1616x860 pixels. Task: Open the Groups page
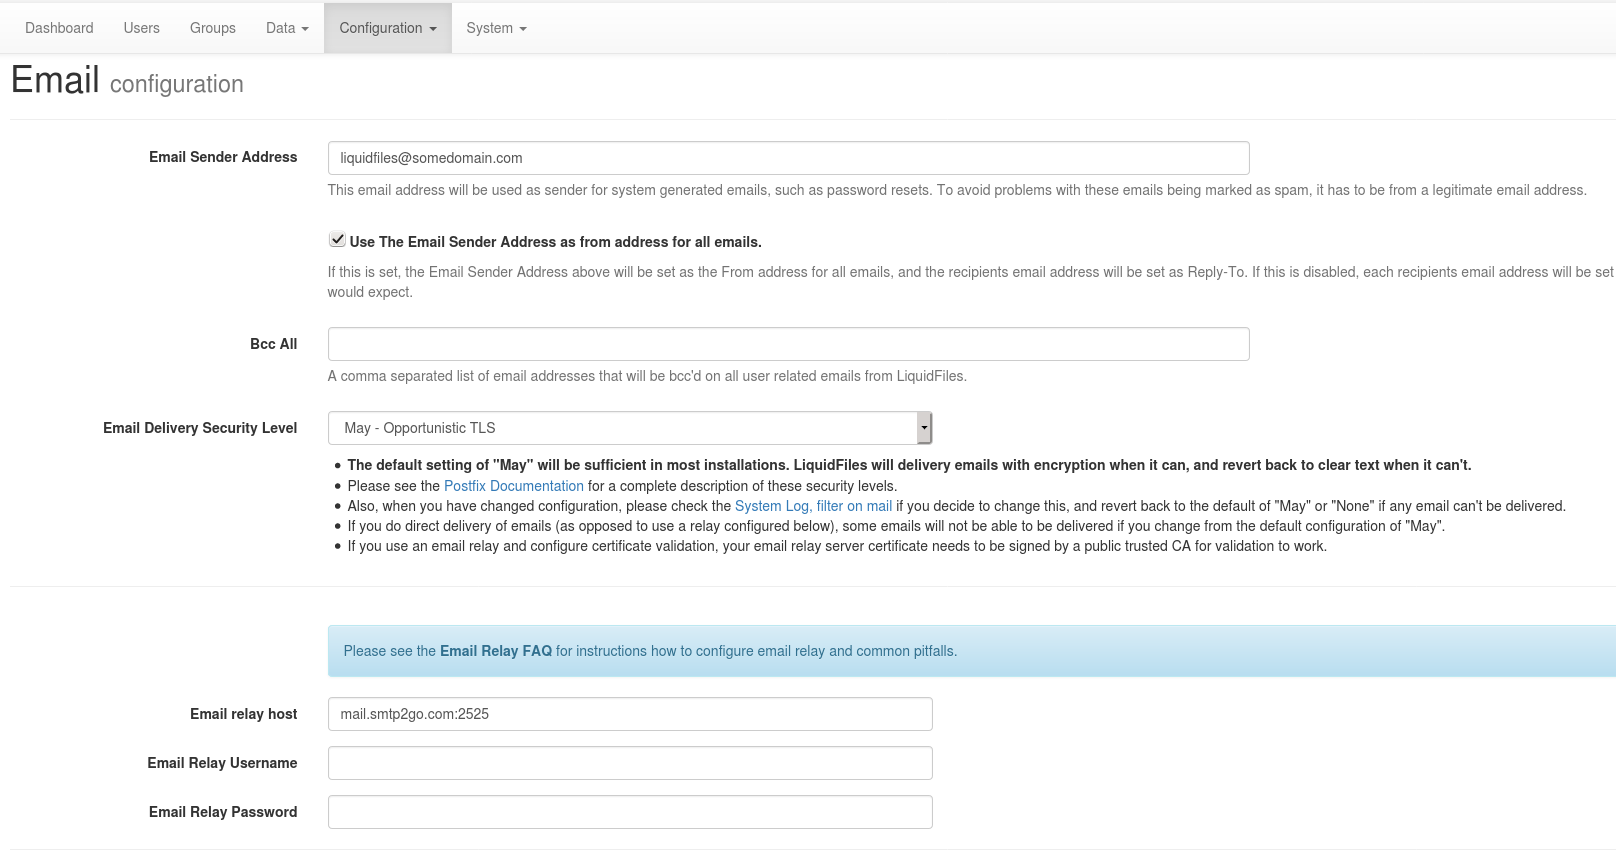[x=212, y=28]
